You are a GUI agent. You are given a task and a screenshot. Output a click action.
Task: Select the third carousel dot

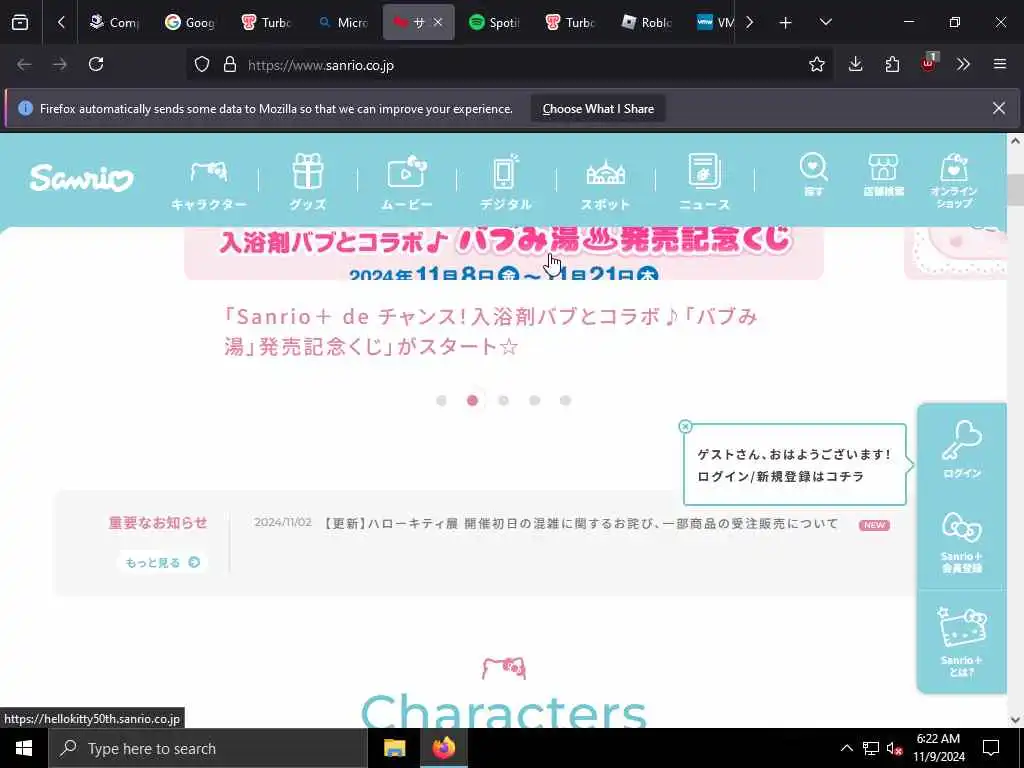504,400
